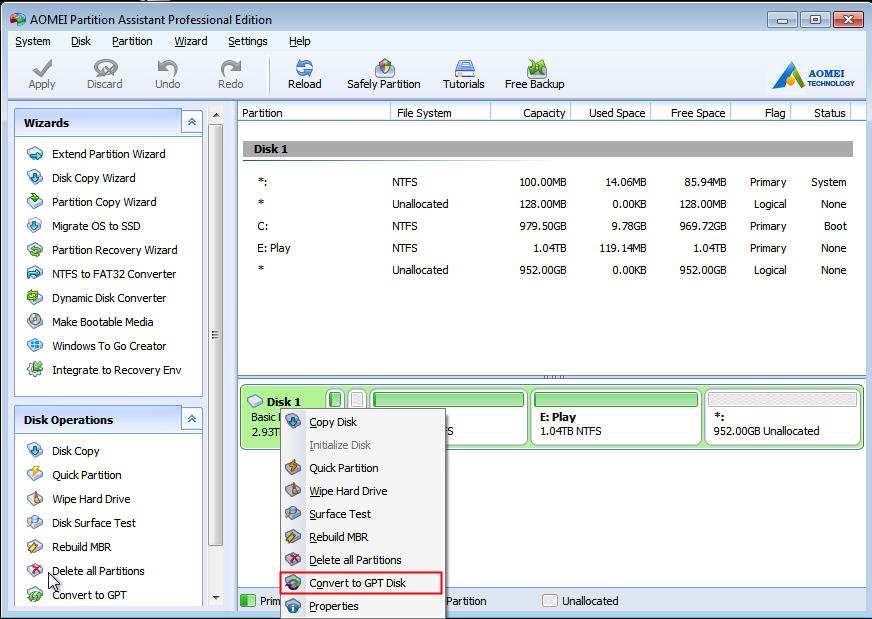Click Disk Copy under Disk Operations
The image size is (872, 619).
(x=63, y=451)
